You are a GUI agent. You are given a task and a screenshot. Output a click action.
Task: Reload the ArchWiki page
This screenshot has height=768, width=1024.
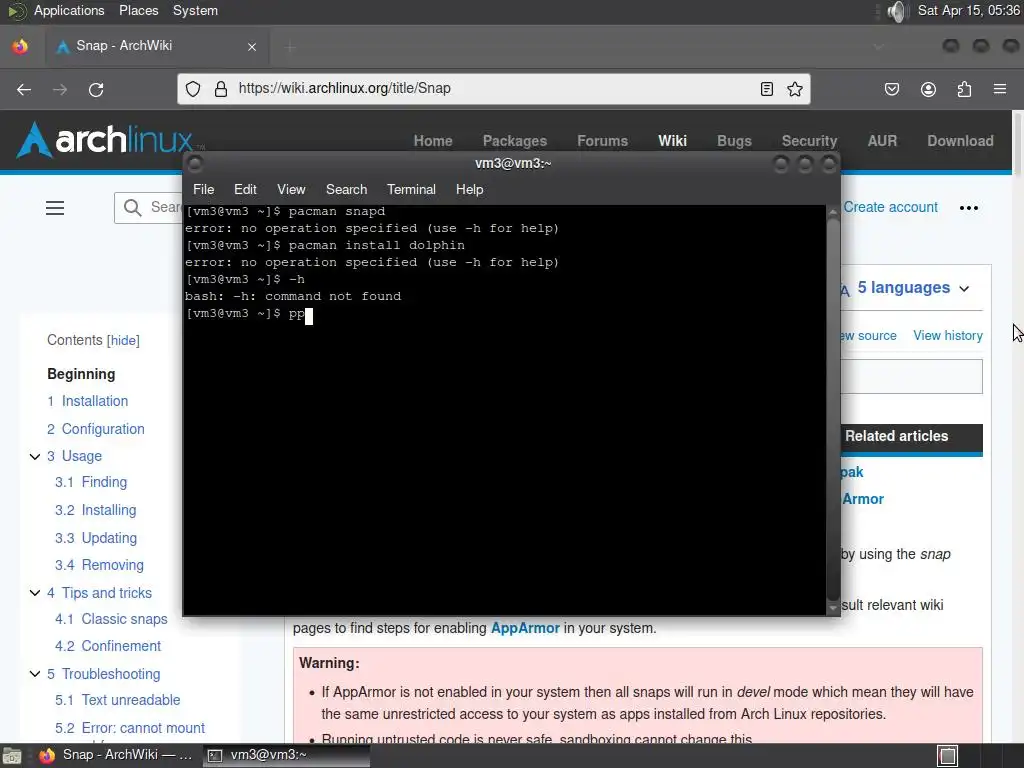96,89
